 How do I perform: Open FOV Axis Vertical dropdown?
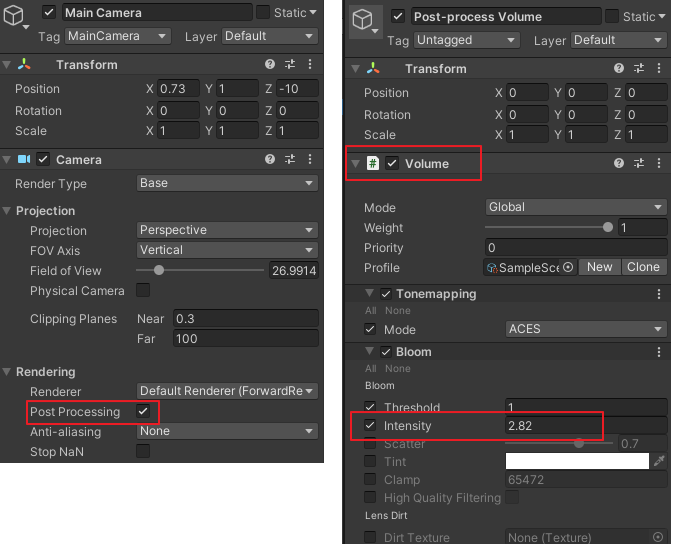227,250
